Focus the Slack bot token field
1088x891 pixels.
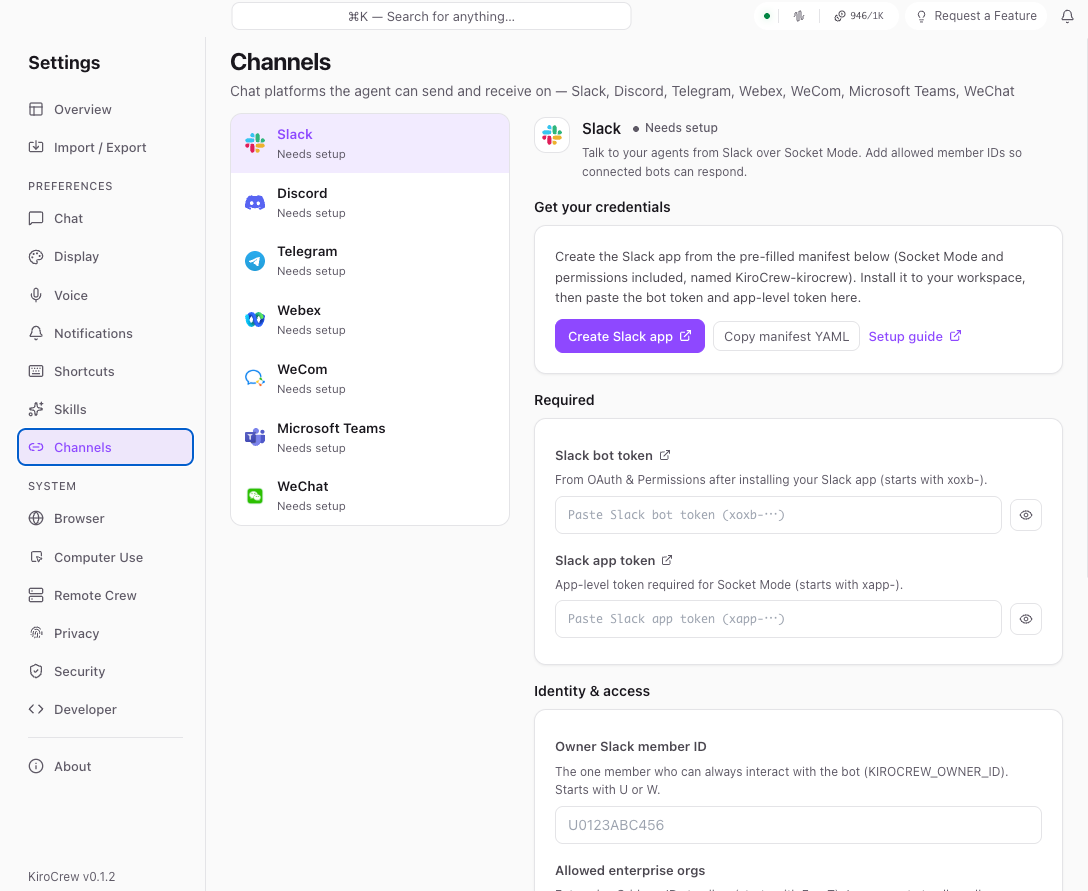pos(778,515)
